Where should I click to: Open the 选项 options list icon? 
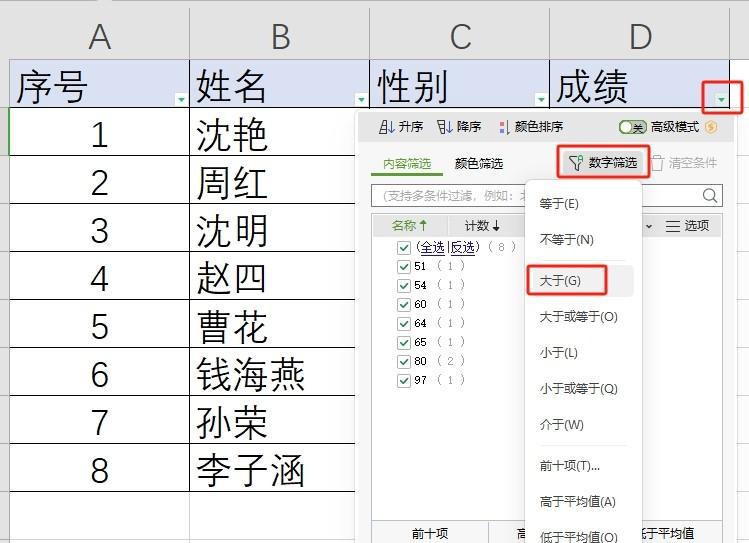click(673, 226)
